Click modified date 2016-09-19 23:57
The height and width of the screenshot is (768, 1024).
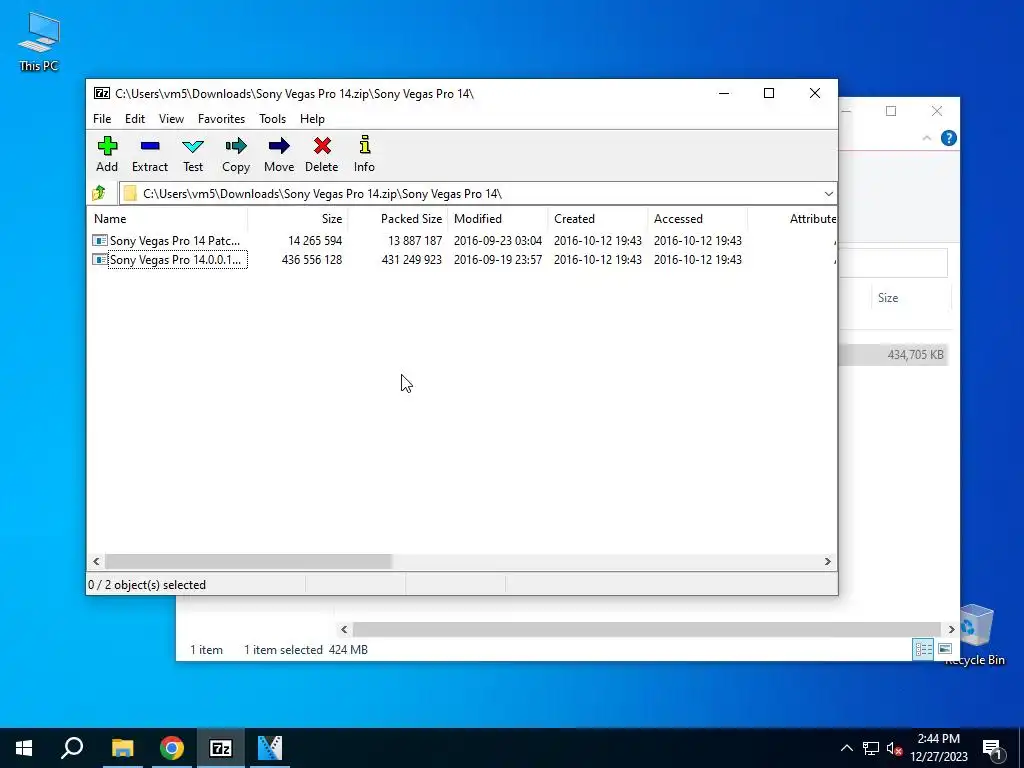pyautogui.click(x=498, y=259)
